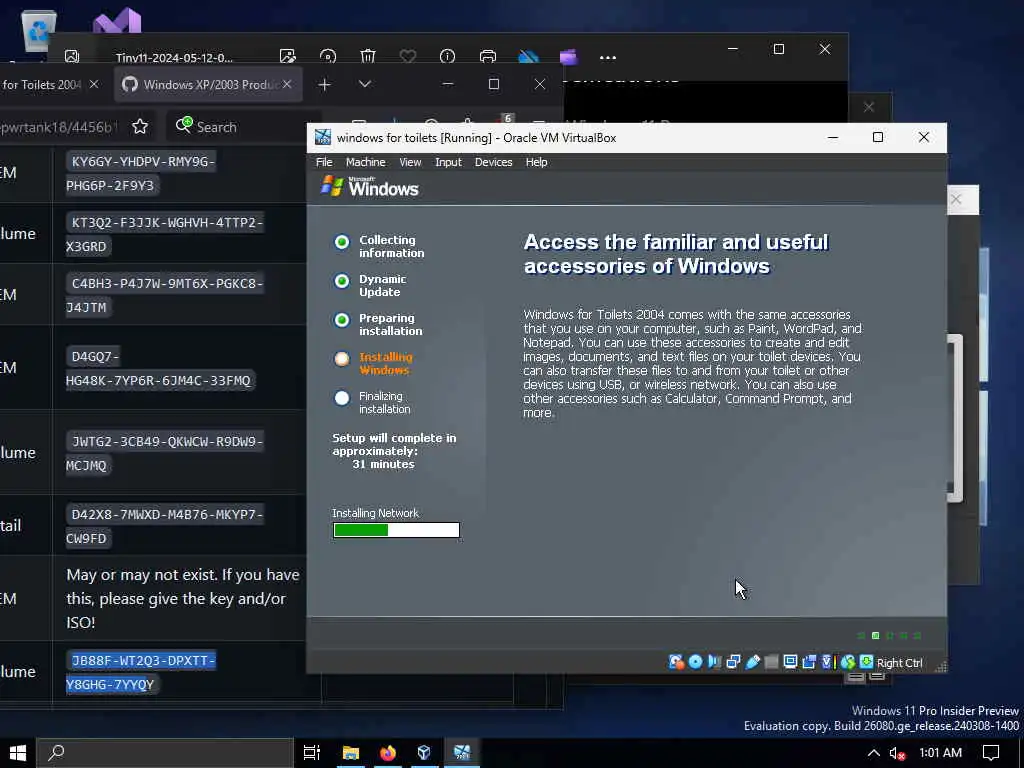1024x768 pixels.
Task: Click the delete trash icon in Photos
Action: tap(368, 57)
